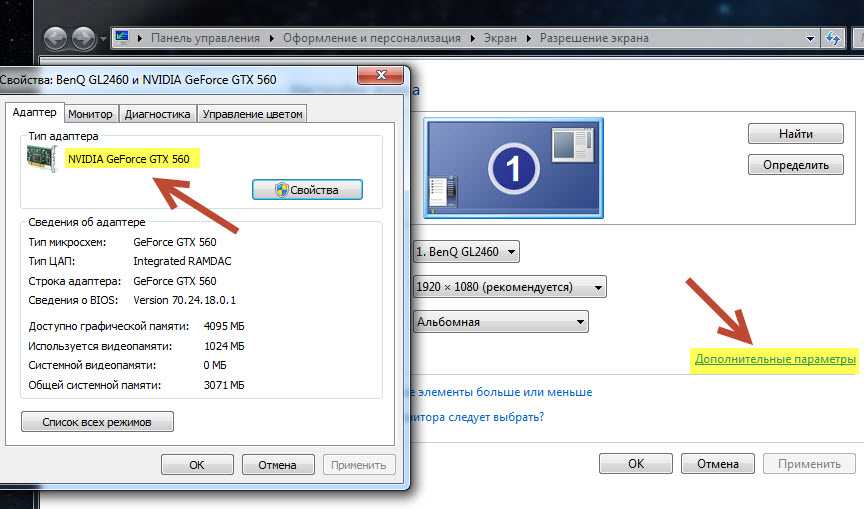Select '0 МБ' system video memory value
Viewport: 864px width, 509px height.
click(x=215, y=365)
